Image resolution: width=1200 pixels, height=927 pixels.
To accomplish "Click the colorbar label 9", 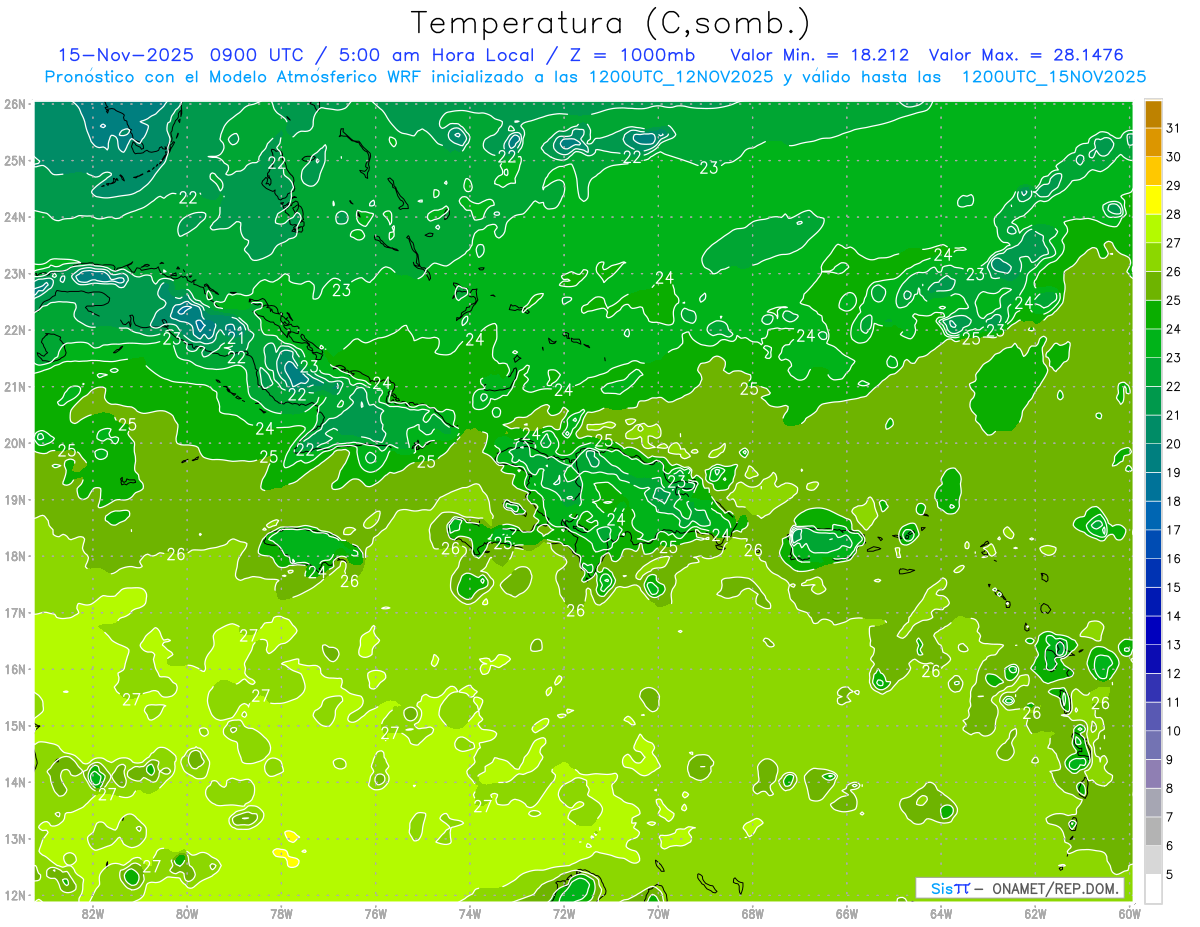I will [x=1170, y=760].
